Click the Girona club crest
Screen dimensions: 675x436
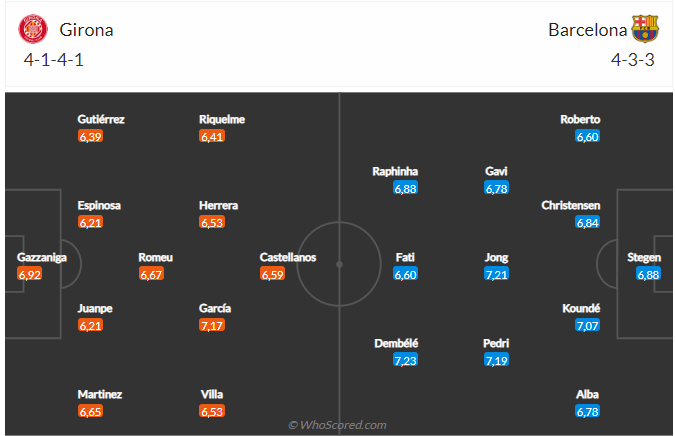34,29
